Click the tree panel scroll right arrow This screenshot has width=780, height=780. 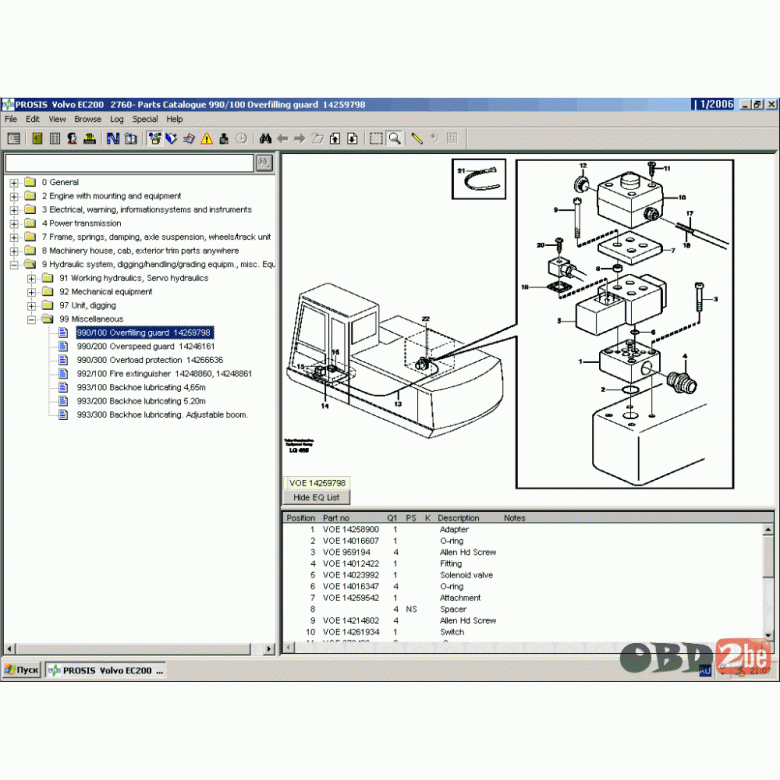pos(269,649)
